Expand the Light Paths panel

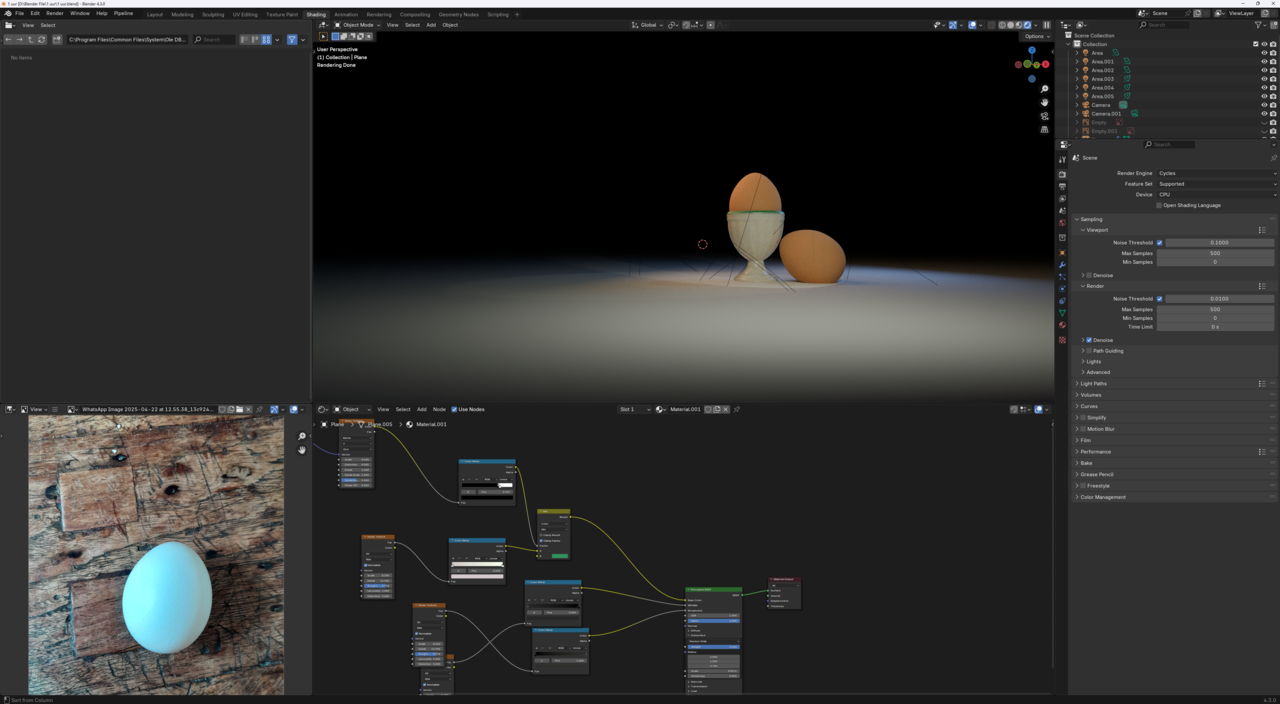[1093, 383]
